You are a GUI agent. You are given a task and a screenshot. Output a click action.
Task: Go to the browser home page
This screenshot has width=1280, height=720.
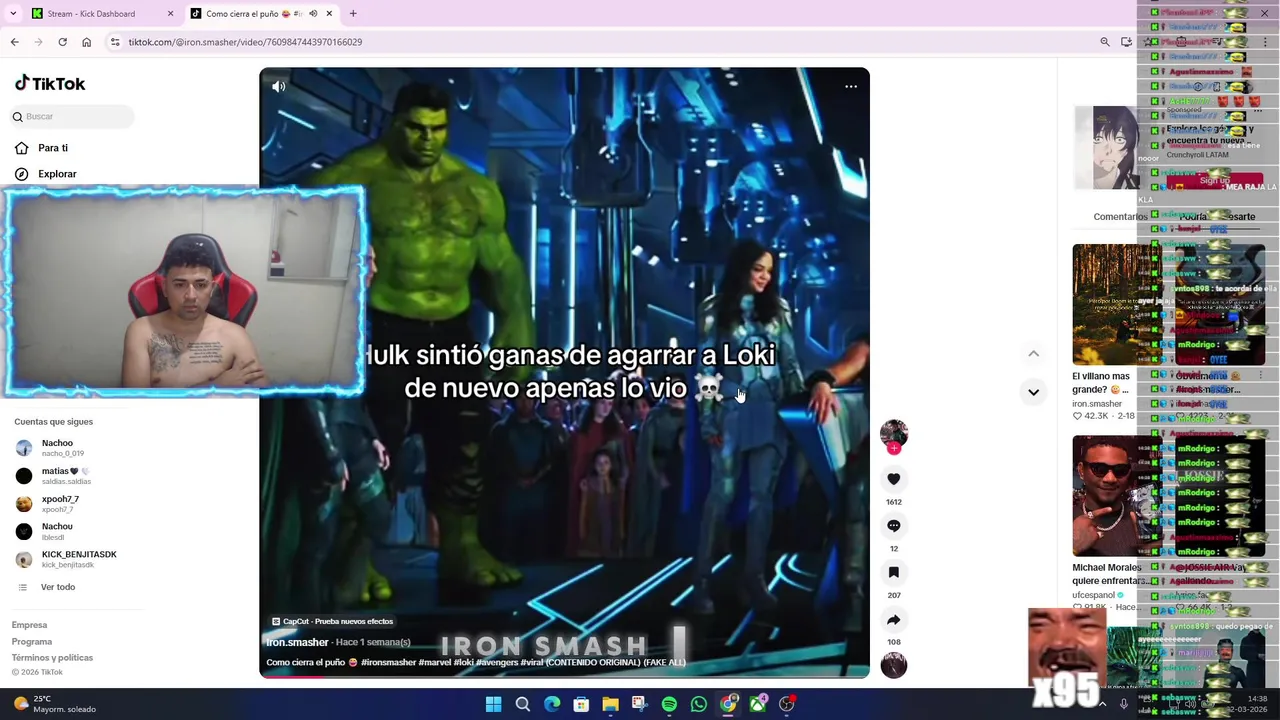86,42
